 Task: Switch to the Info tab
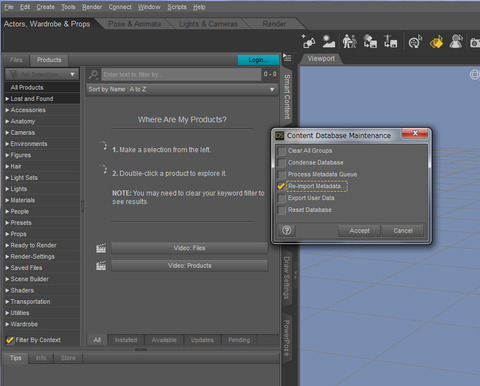click(x=41, y=358)
